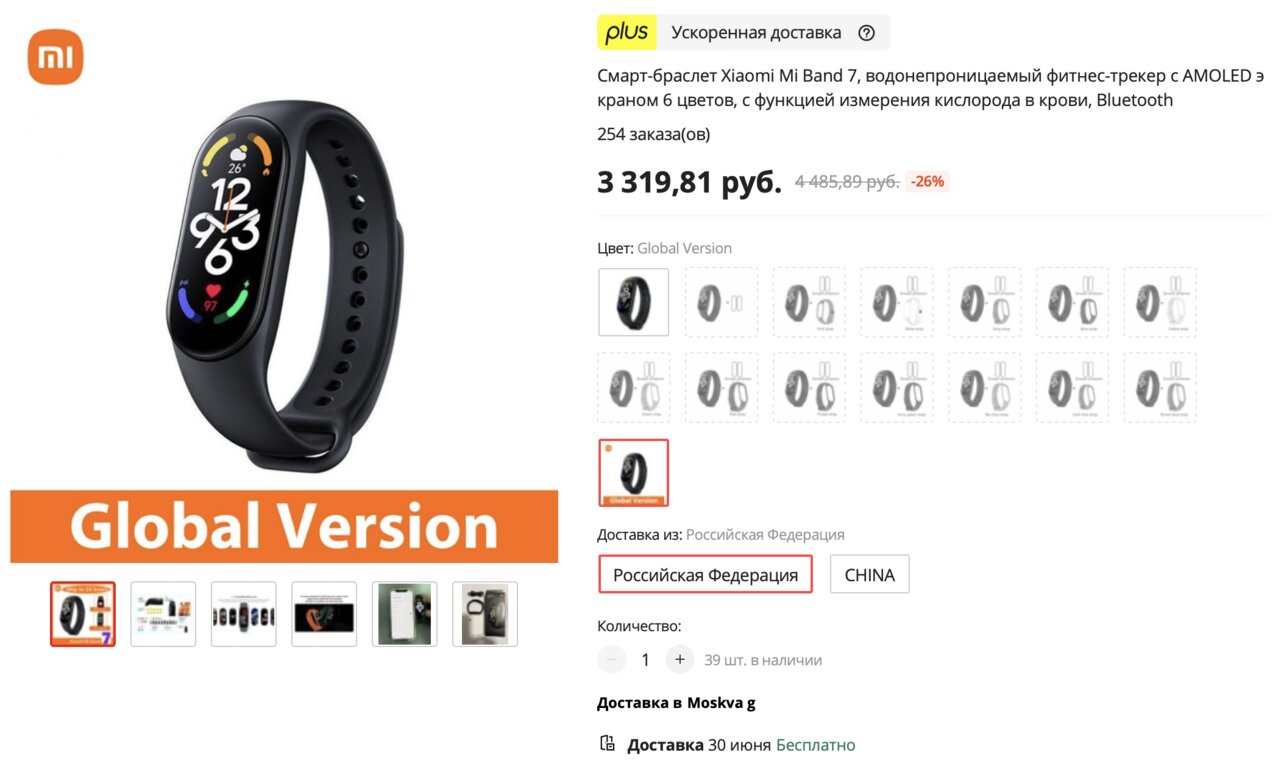
Task: Click the question mark help icon
Action: pyautogui.click(x=866, y=33)
